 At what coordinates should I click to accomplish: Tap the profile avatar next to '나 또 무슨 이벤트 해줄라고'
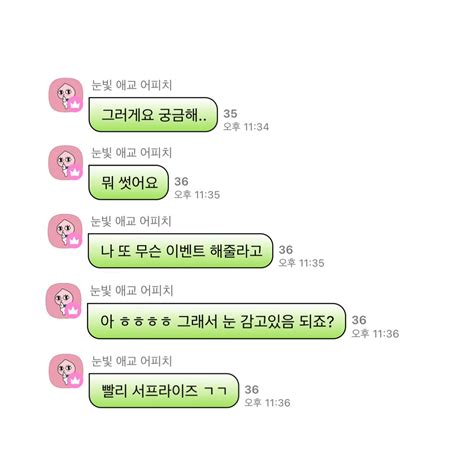pyautogui.click(x=65, y=231)
